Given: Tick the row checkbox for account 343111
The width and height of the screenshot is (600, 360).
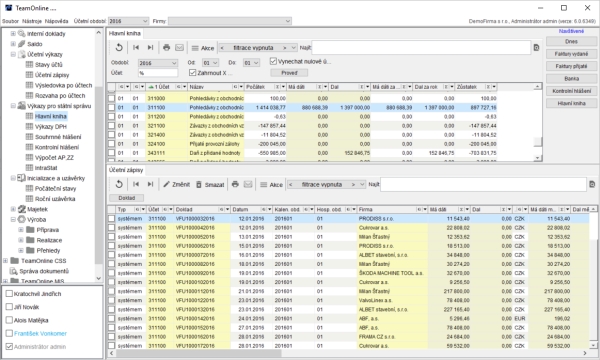Looking at the screenshot, I should 111,153.
